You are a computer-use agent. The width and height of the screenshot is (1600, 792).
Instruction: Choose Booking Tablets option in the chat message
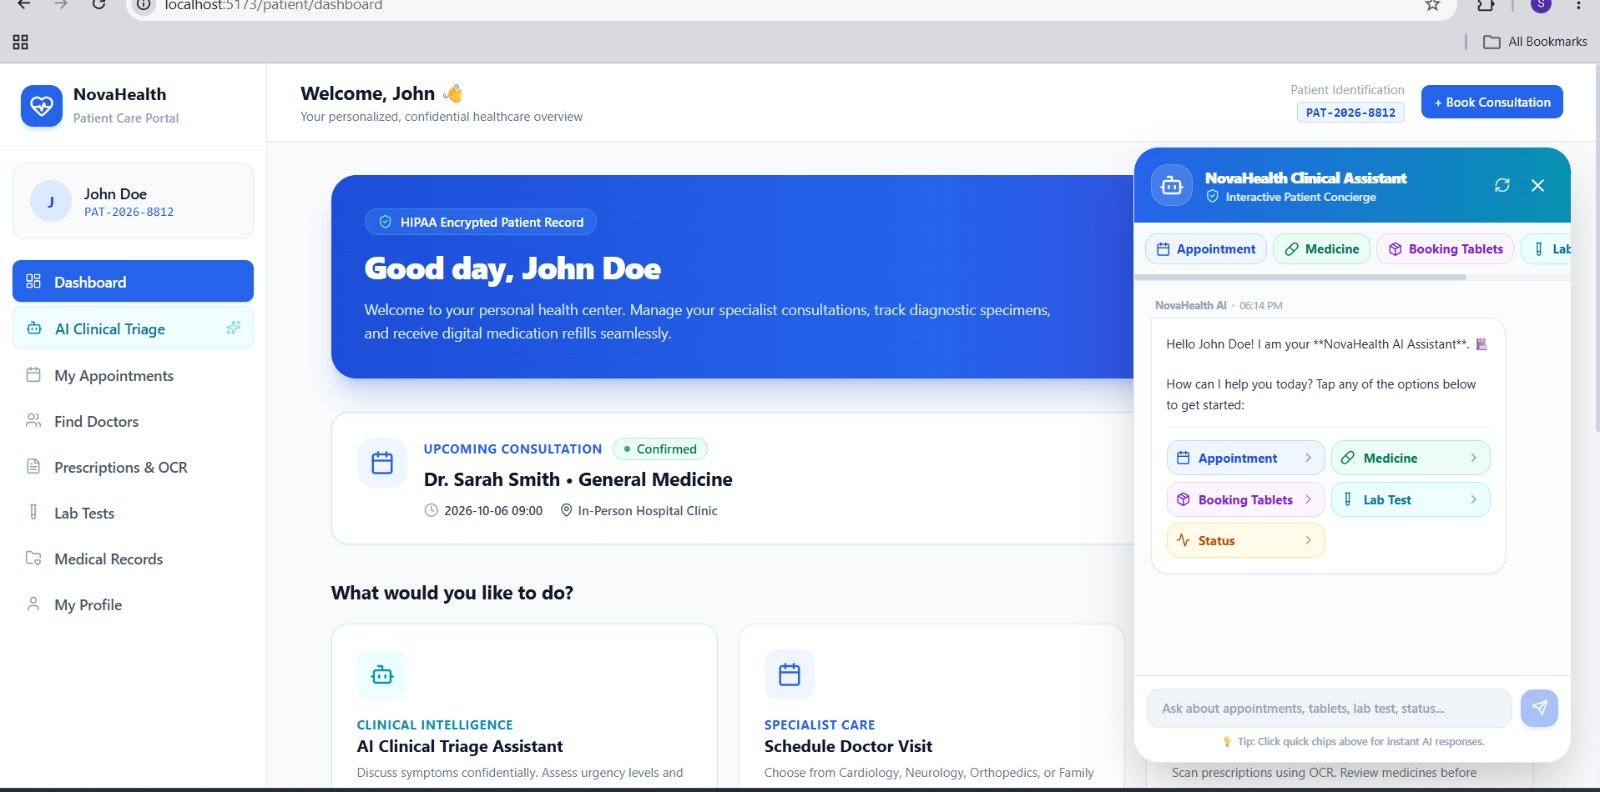pyautogui.click(x=1246, y=499)
